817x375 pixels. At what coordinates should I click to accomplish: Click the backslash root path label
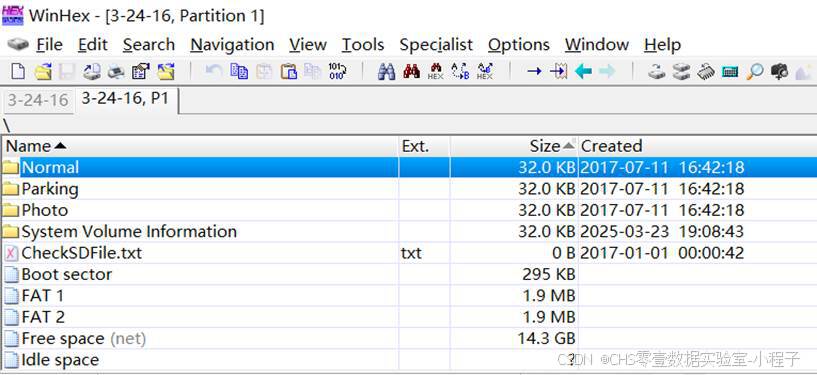pos(6,126)
